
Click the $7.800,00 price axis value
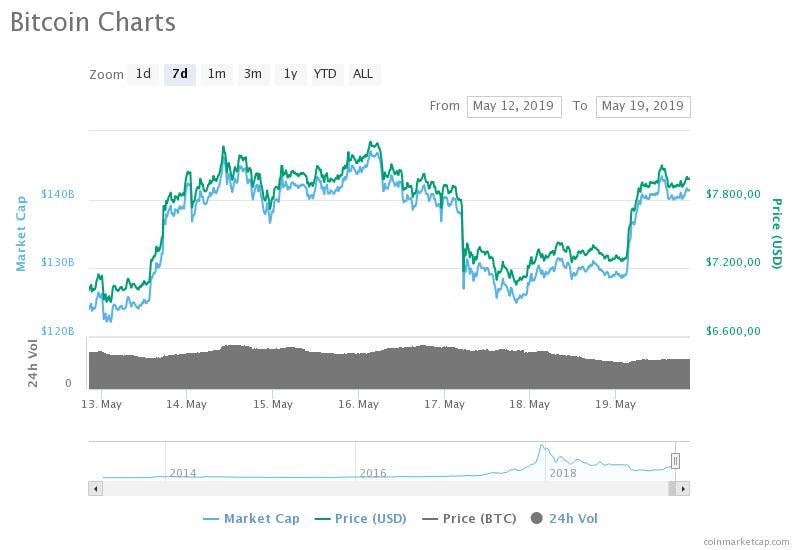[733, 194]
